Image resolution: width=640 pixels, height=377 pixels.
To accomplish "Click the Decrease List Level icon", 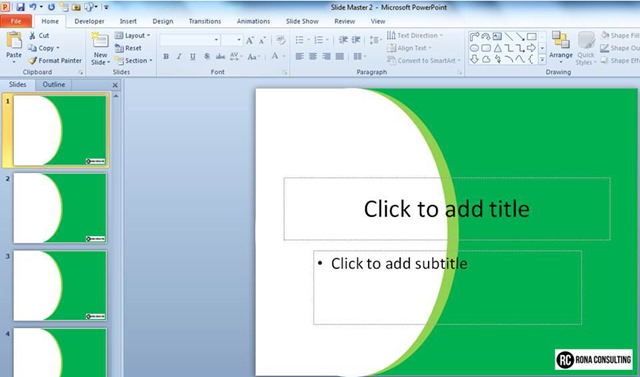I will click(x=343, y=40).
